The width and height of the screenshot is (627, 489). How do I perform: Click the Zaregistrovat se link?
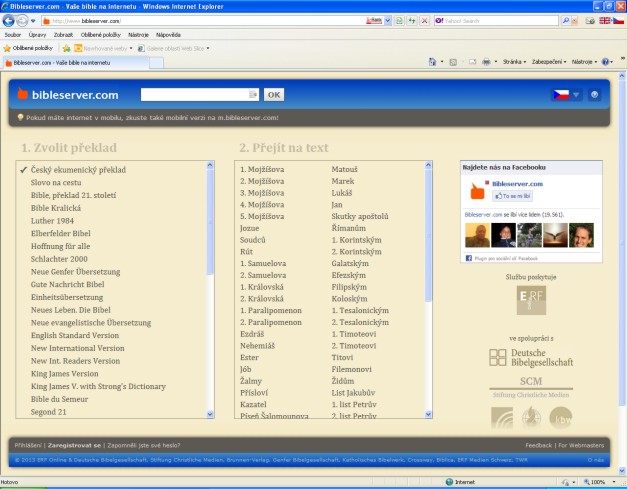pos(74,445)
